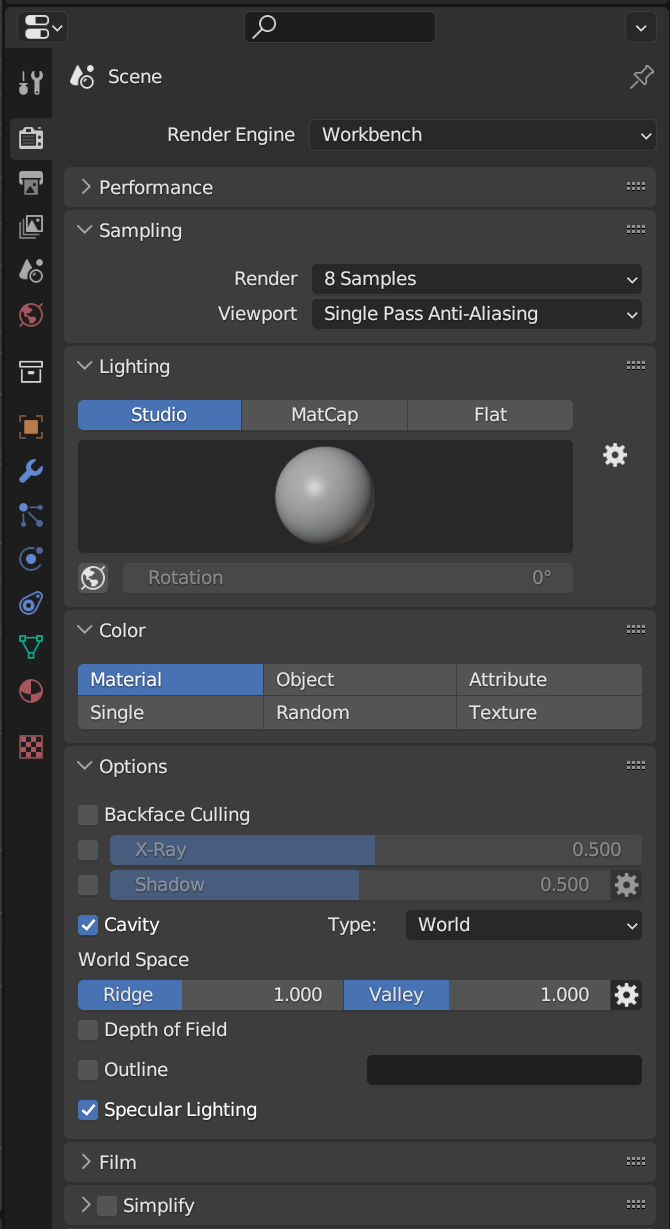Select the Random color mode

point(359,712)
